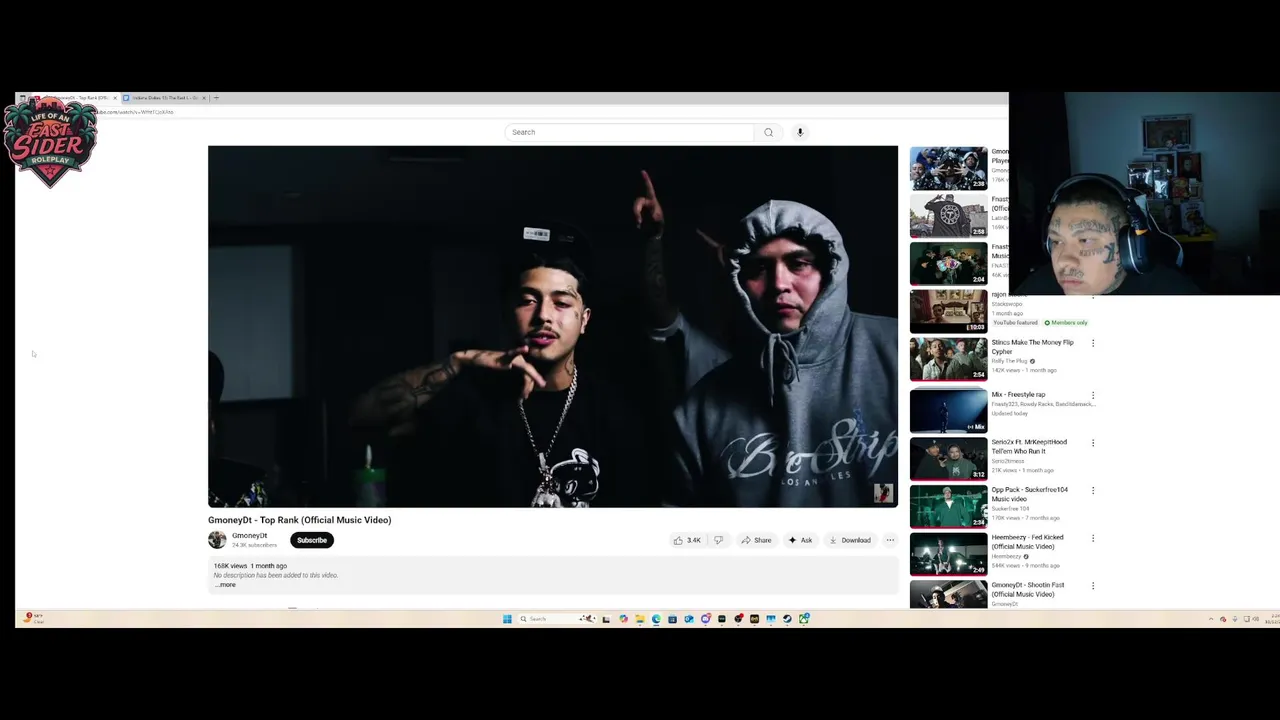Open the GmoneyDt channel name link

click(x=250, y=536)
